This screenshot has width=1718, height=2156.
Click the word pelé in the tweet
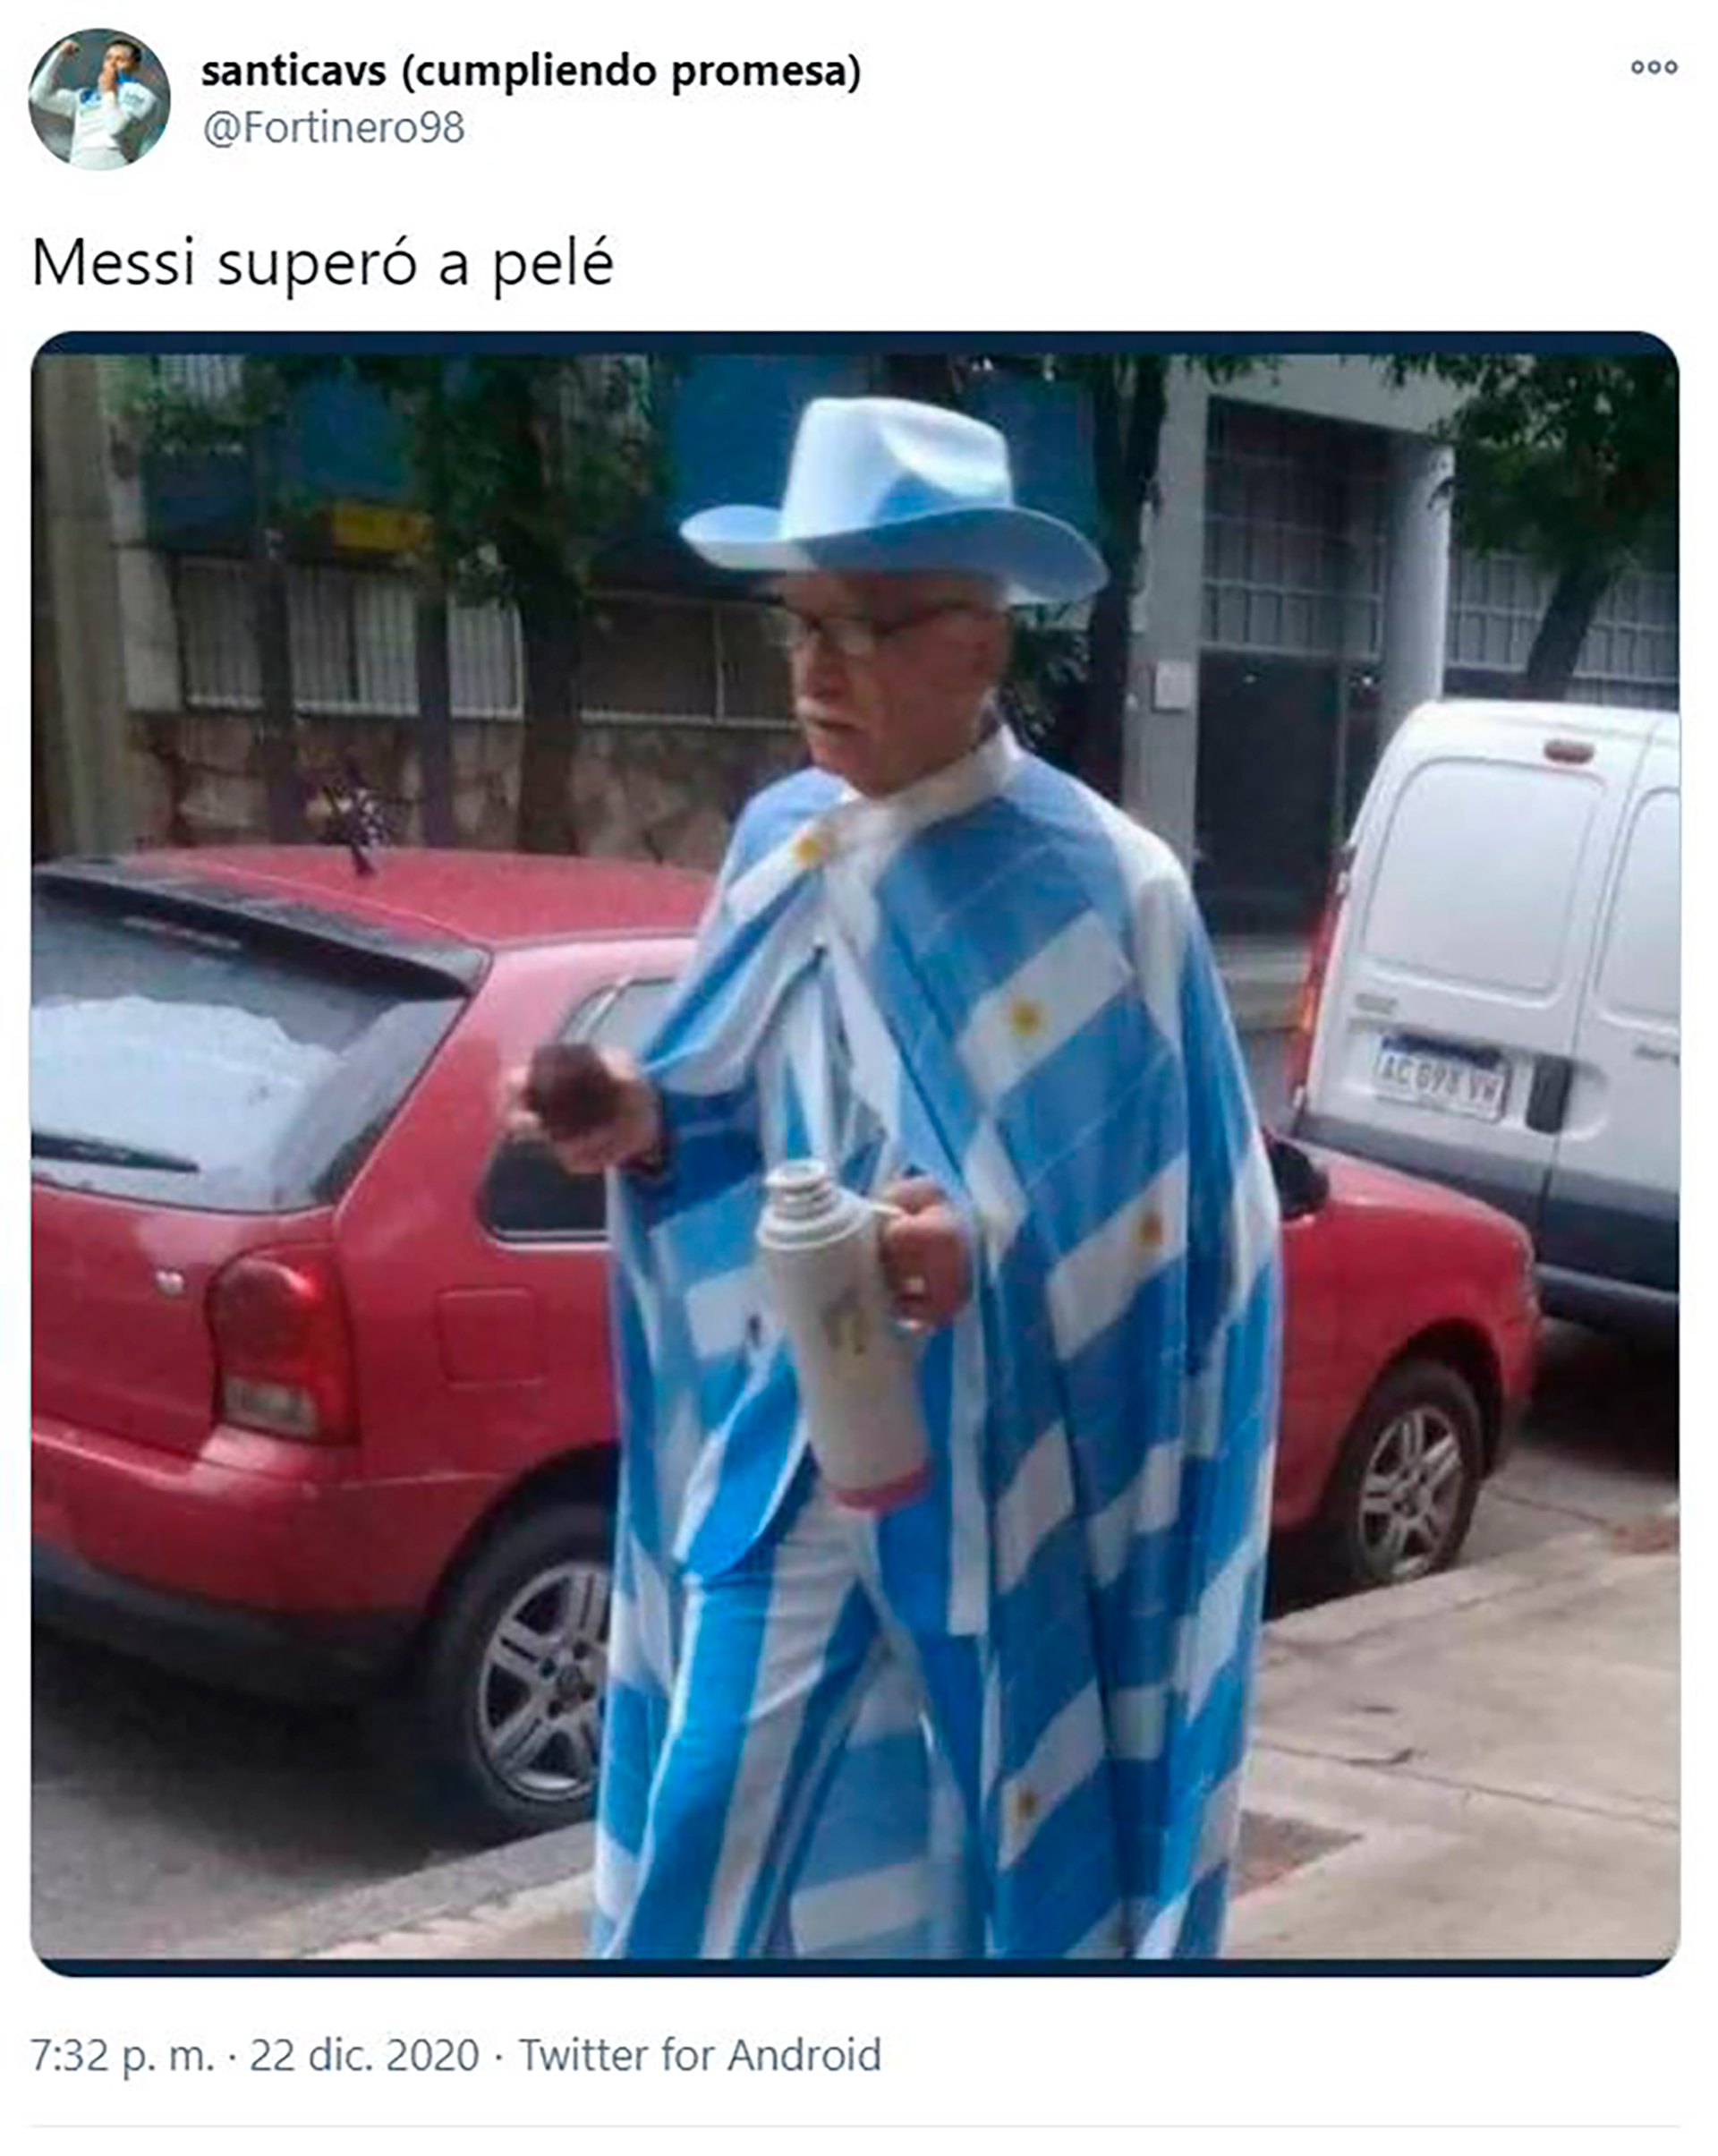point(553,265)
